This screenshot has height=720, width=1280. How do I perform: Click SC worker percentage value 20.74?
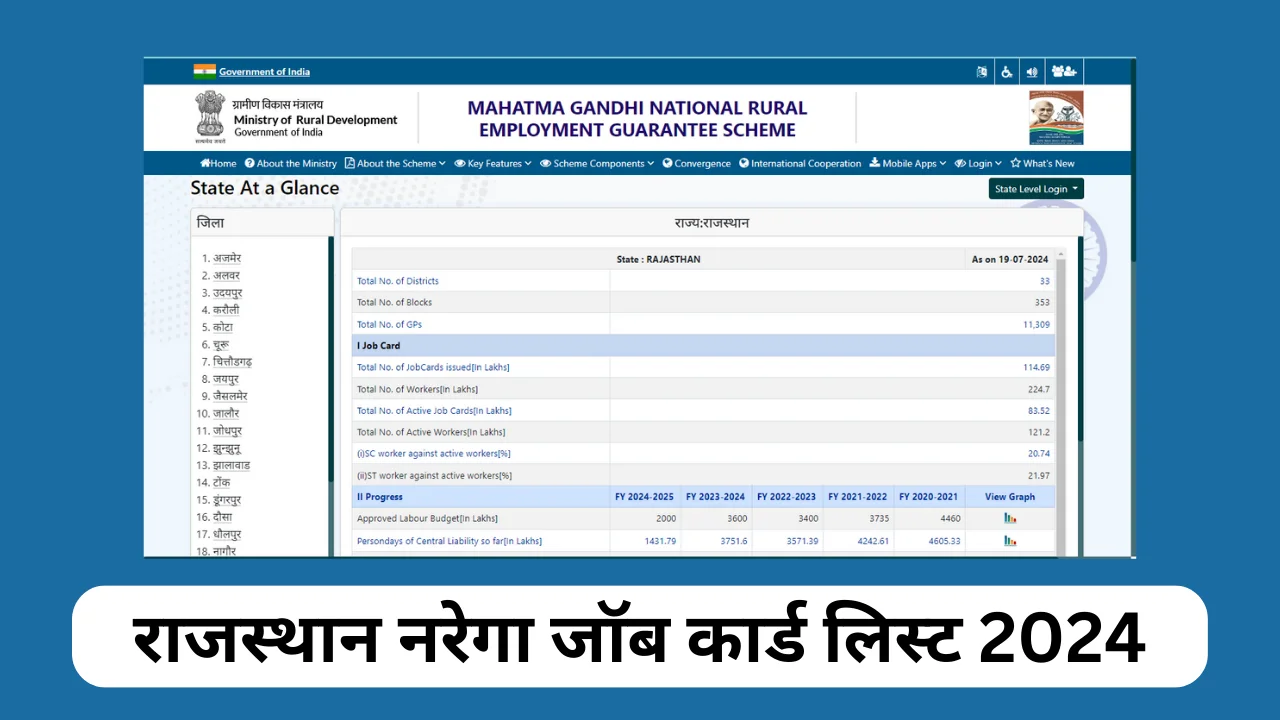pos(1039,454)
